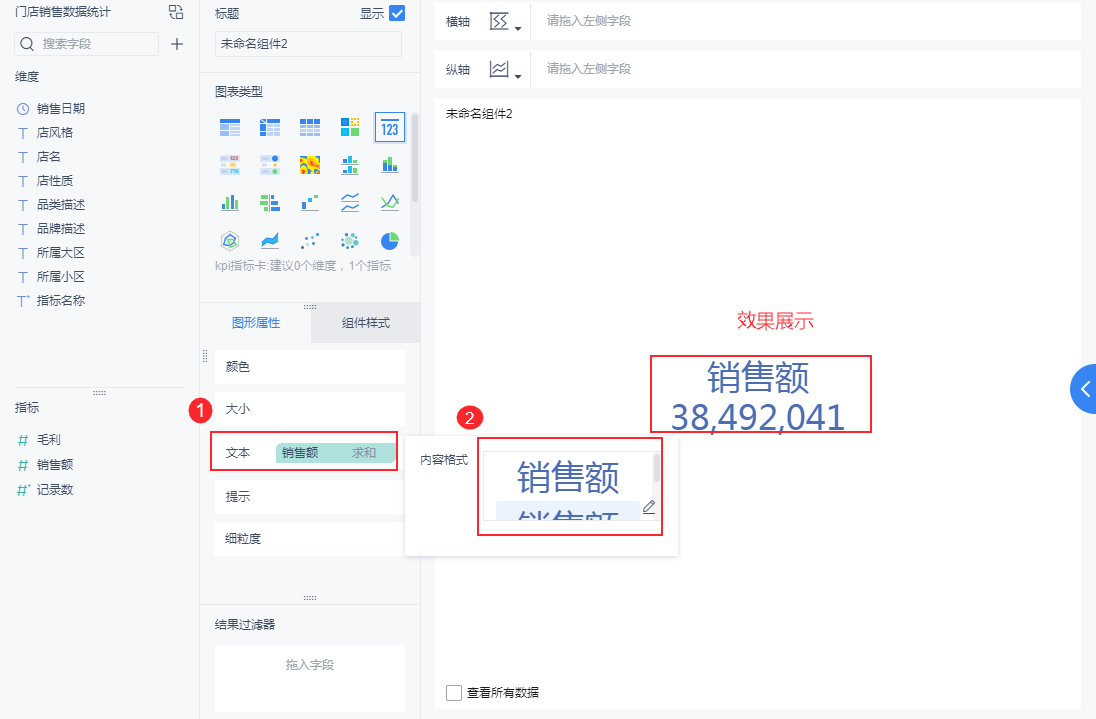This screenshot has height=719, width=1096.
Task: Select the heat map chart type
Action: 310,165
